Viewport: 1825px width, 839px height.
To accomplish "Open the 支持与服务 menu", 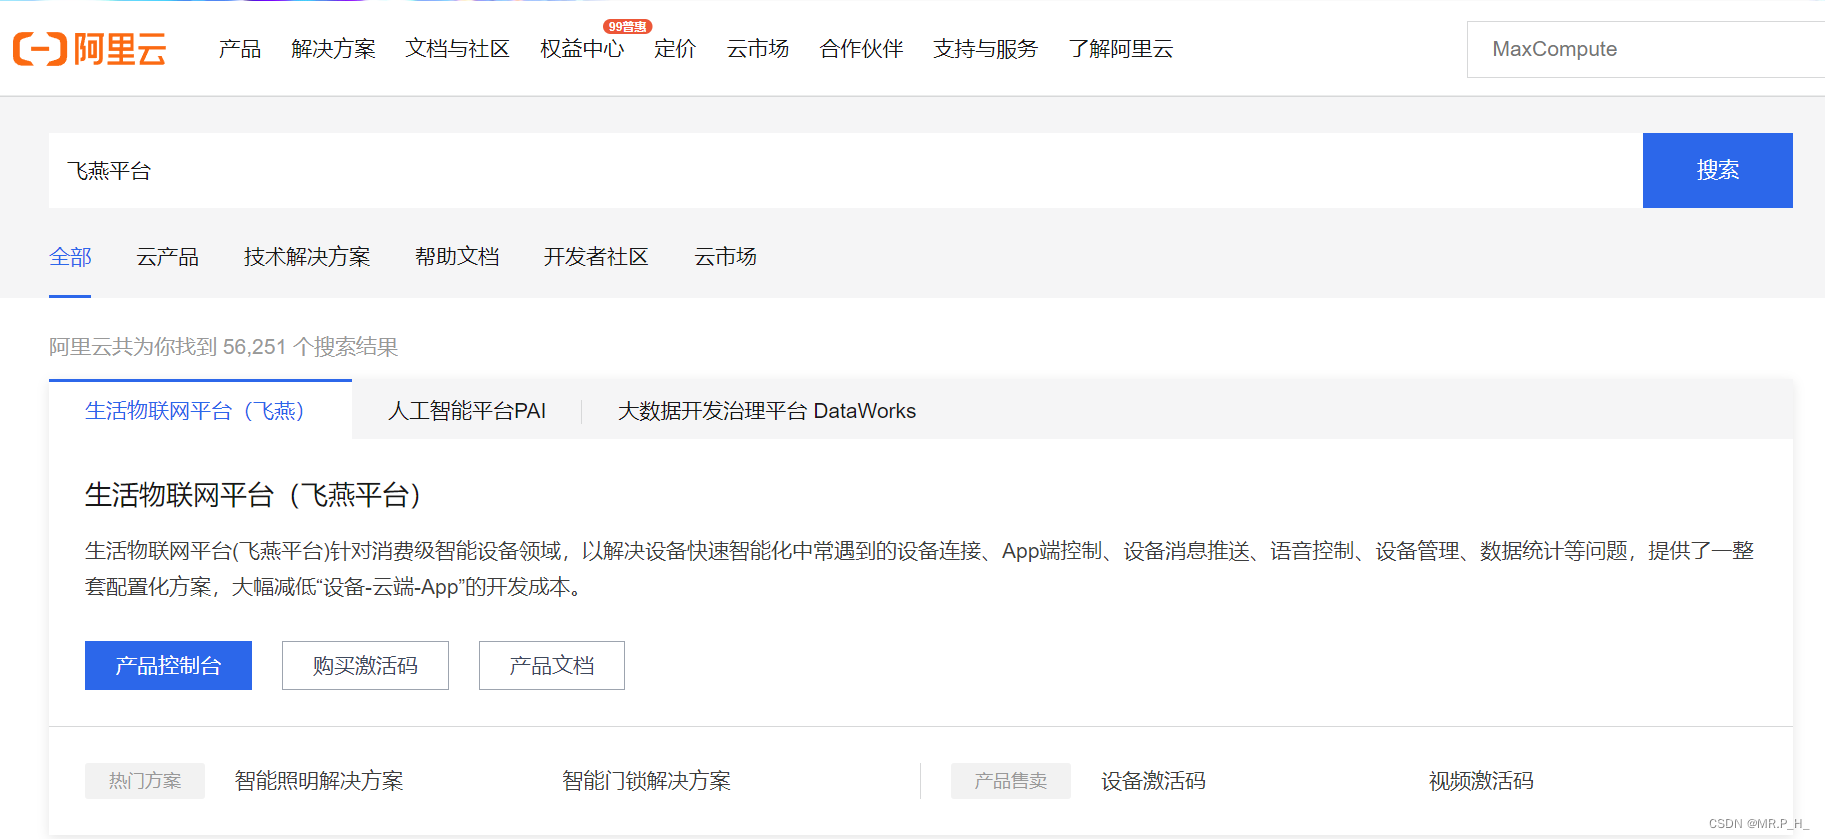I will [x=985, y=49].
